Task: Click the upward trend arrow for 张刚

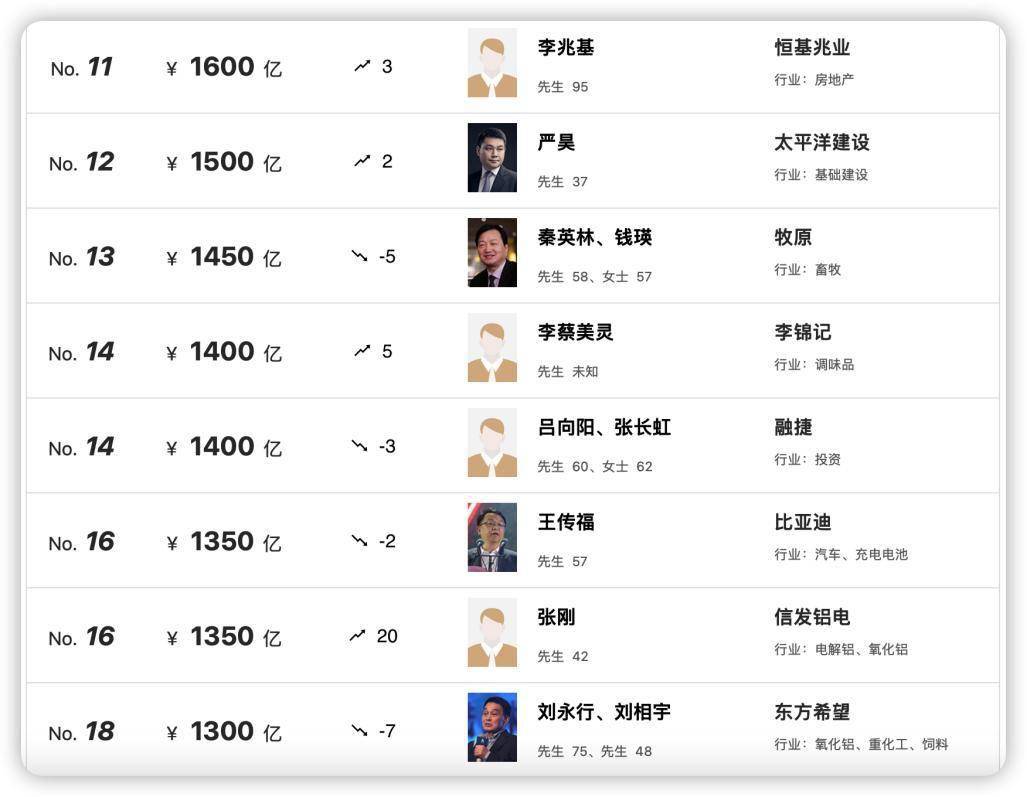Action: 358,636
